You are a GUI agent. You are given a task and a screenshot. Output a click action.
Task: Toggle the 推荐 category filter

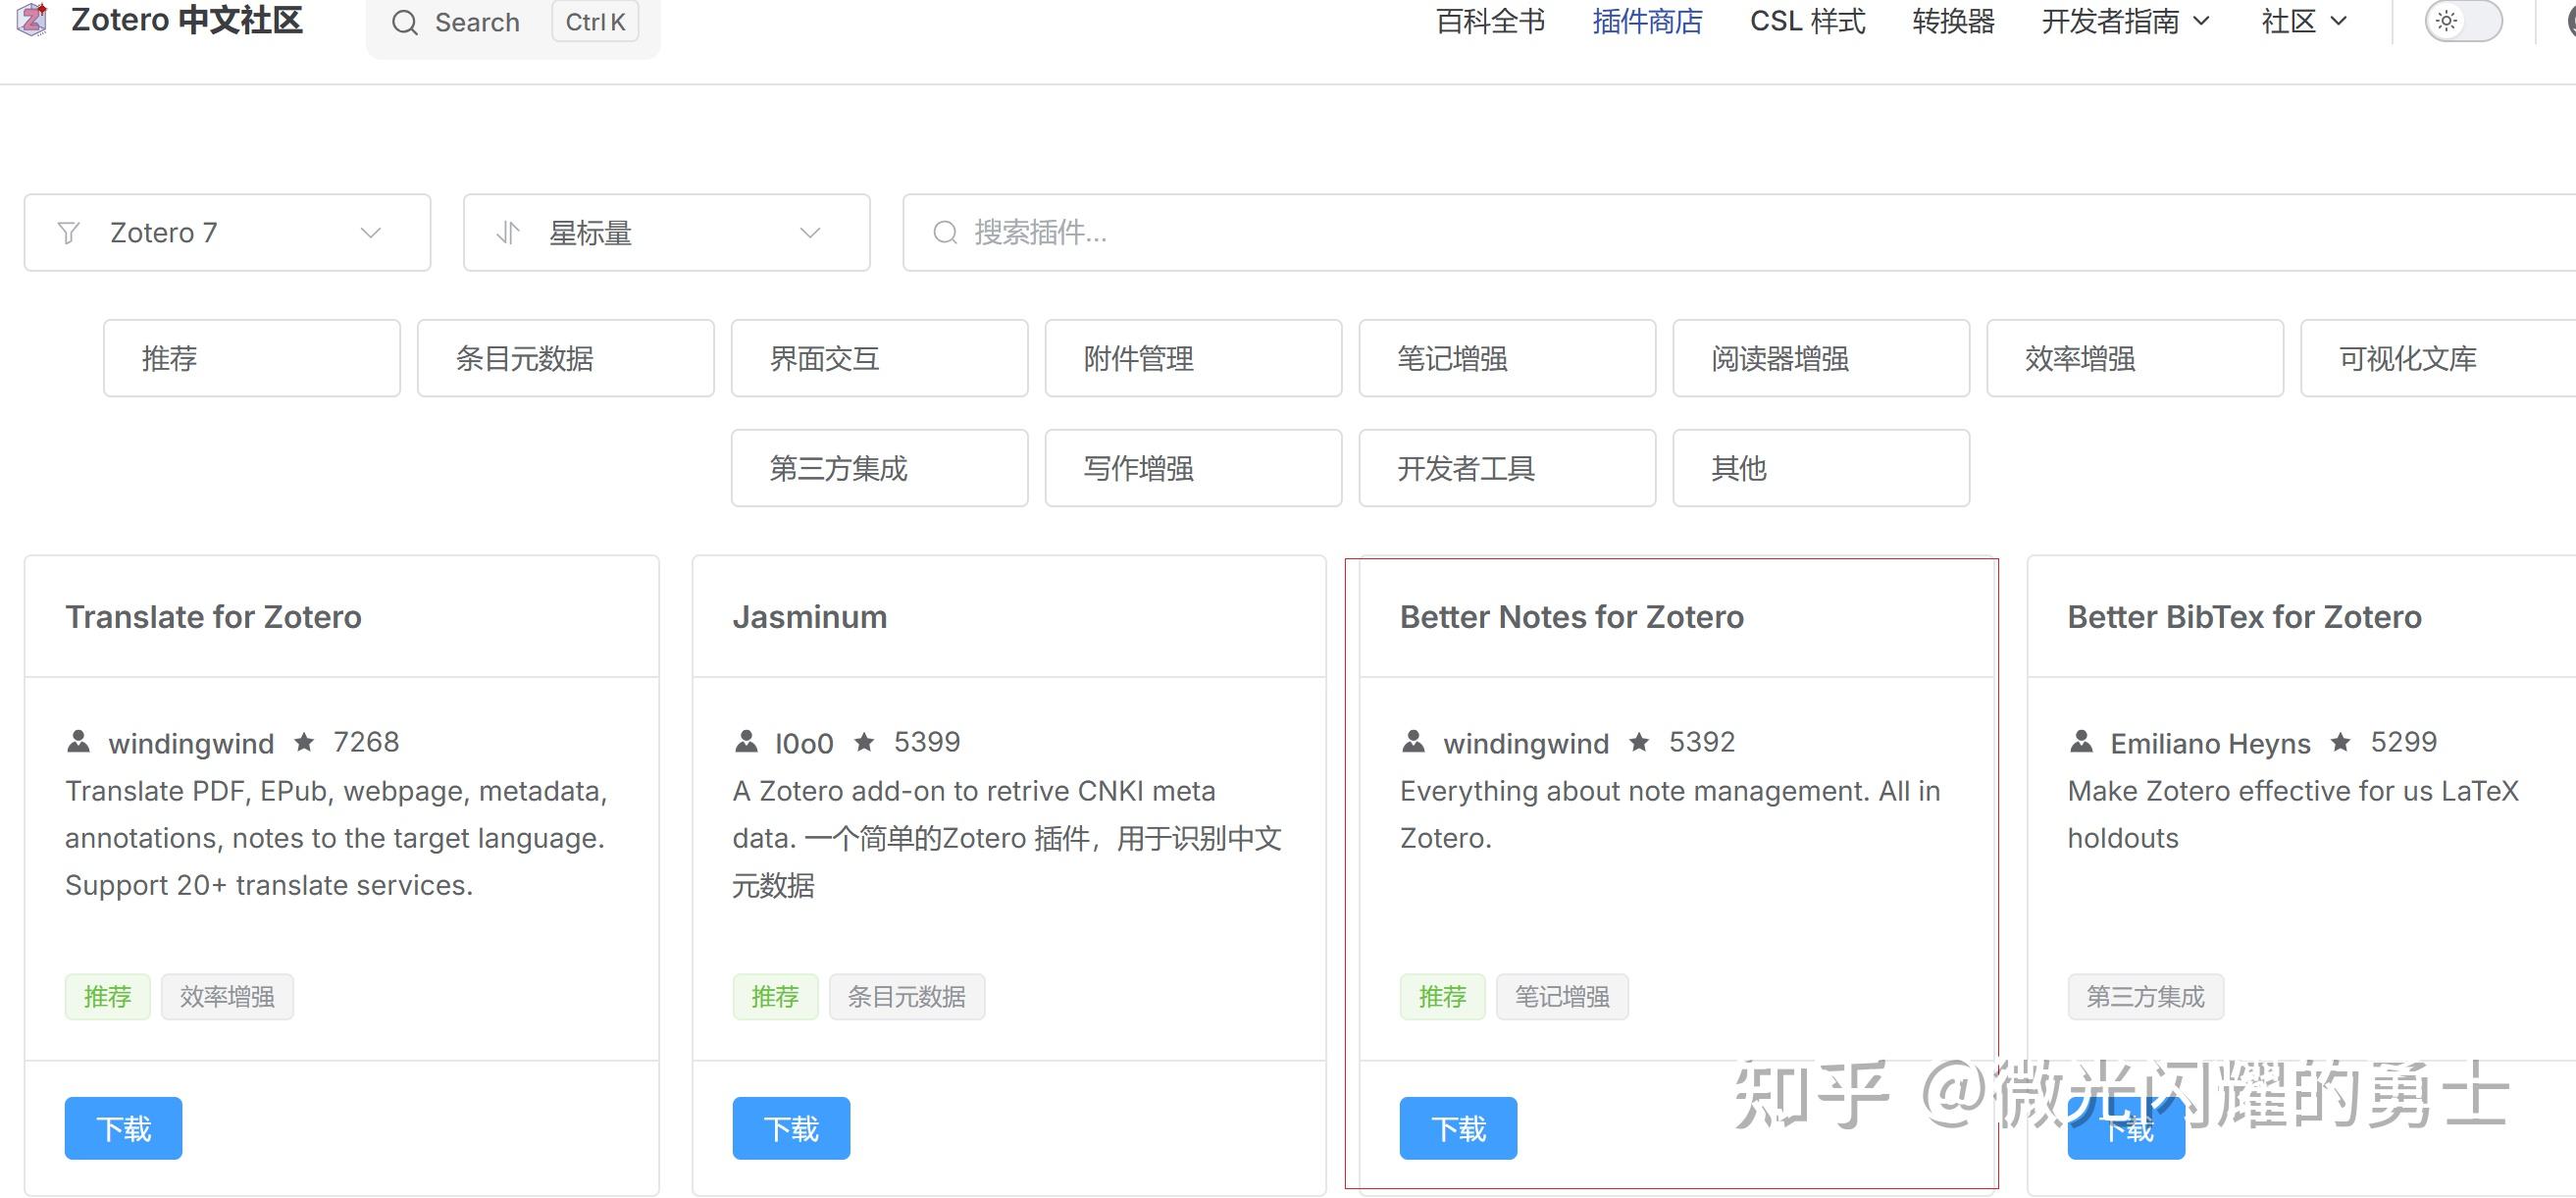coord(252,358)
